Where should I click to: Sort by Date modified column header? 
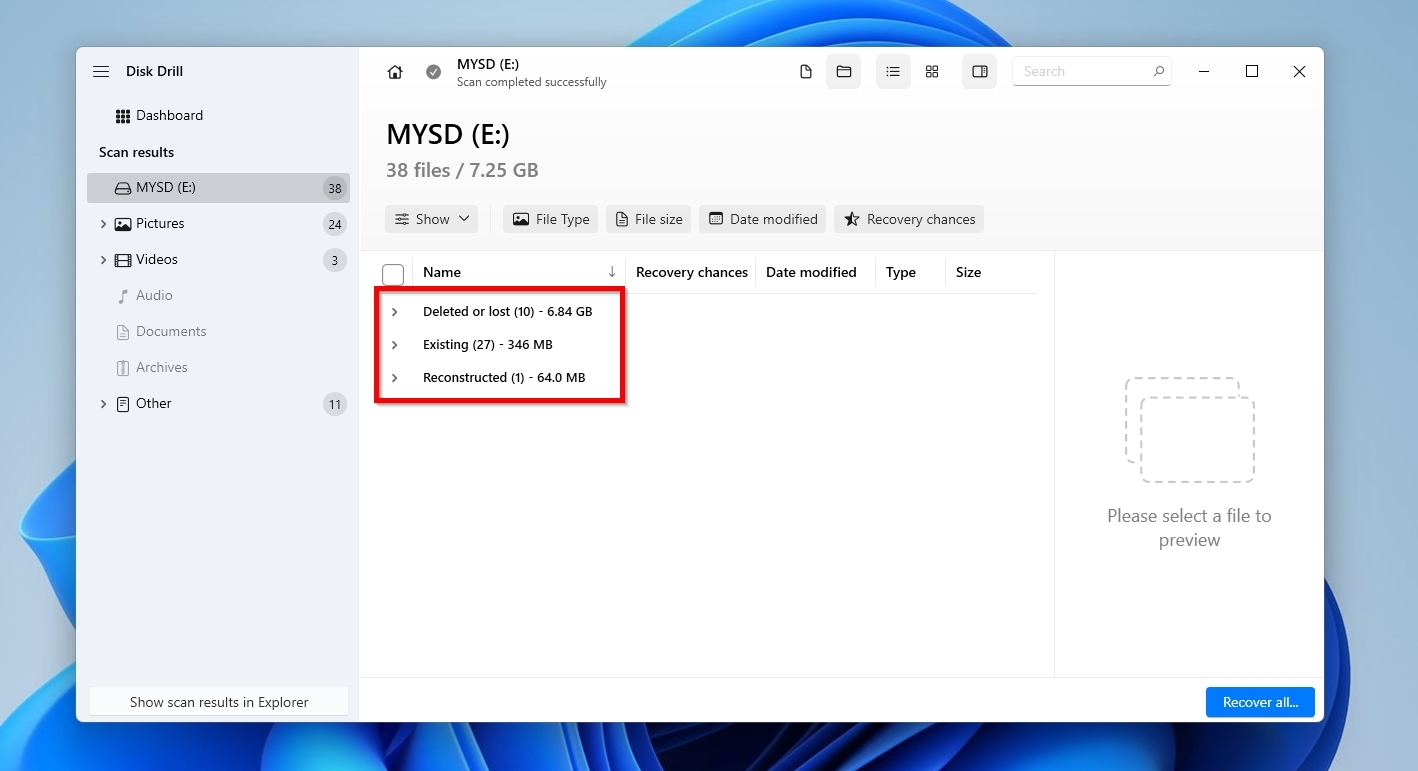811,272
